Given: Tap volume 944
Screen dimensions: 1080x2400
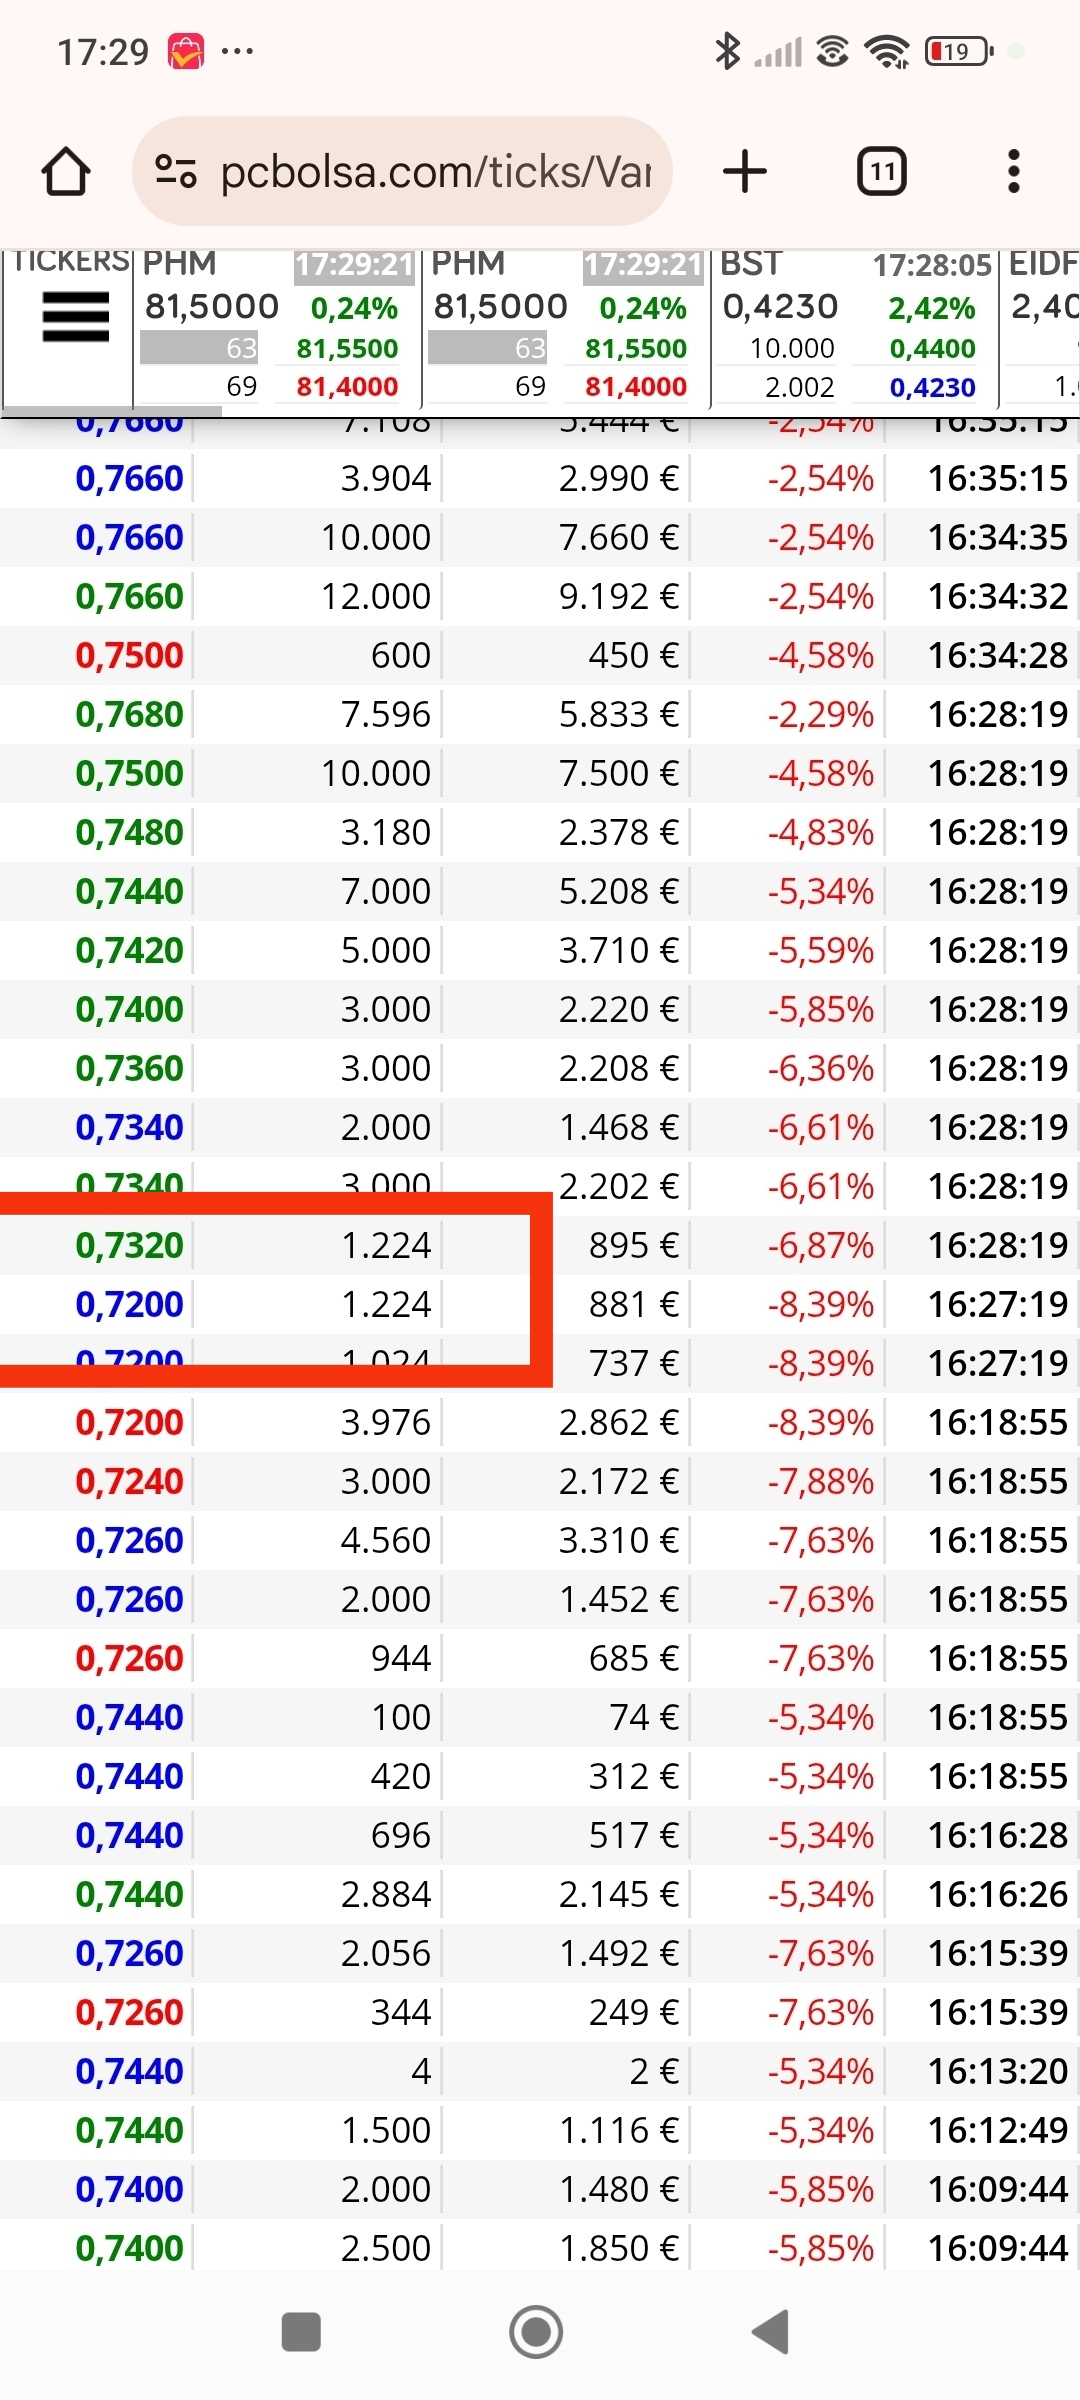Looking at the screenshot, I should pos(401,1659).
